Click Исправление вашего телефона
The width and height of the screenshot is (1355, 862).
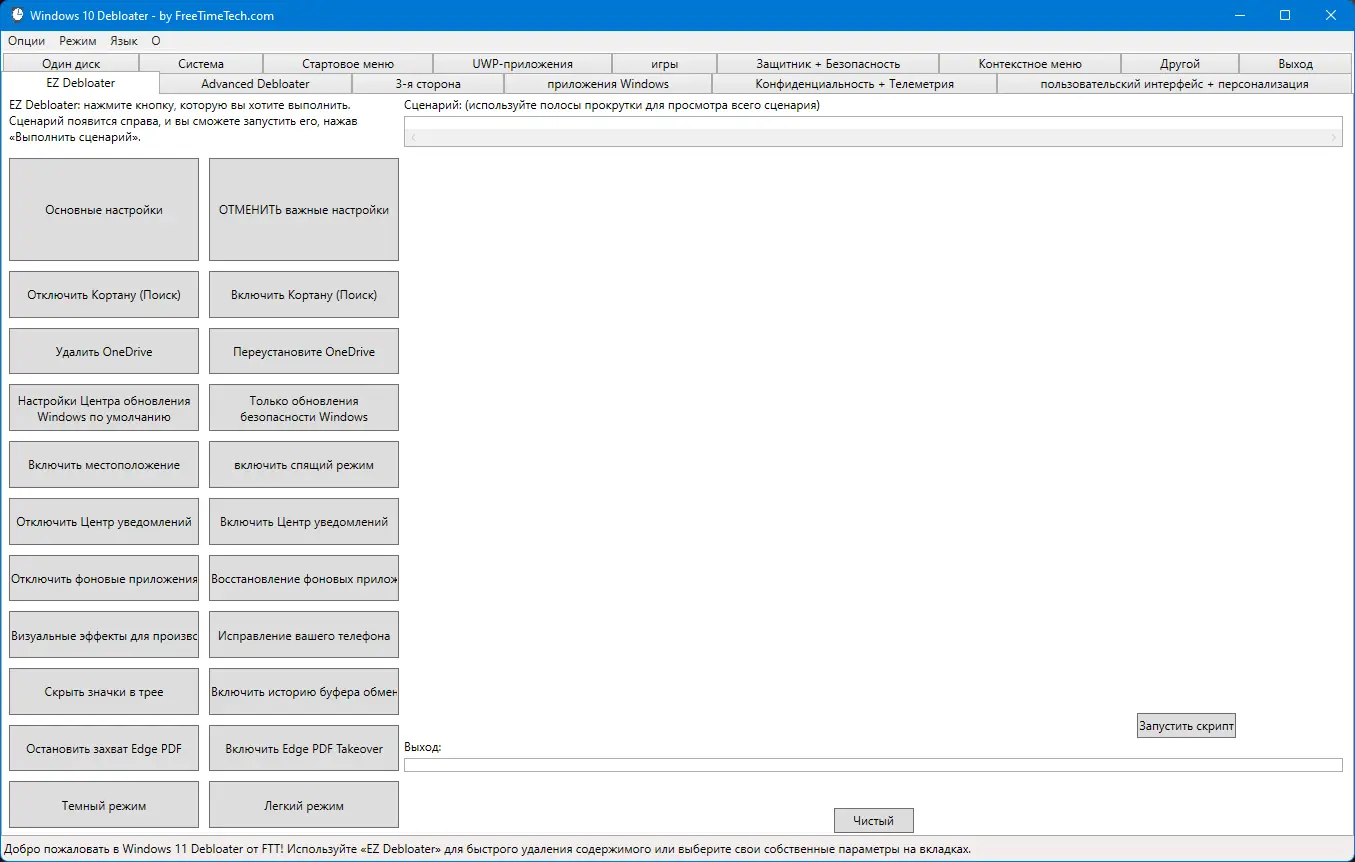[x=304, y=635]
